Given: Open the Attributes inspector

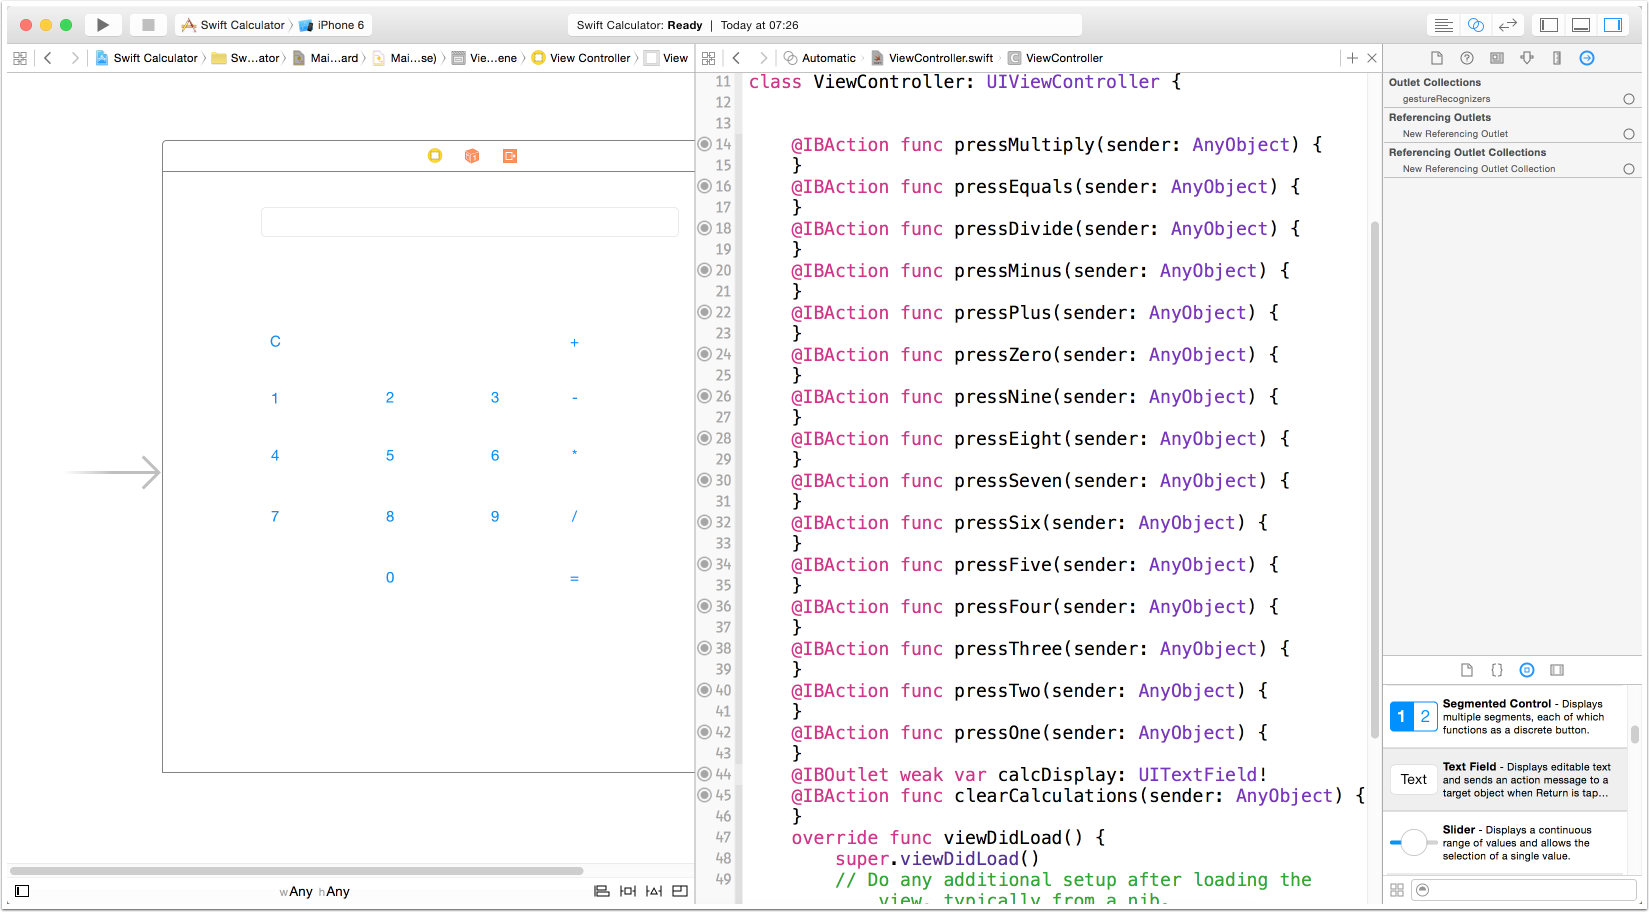Looking at the screenshot, I should coord(1527,58).
